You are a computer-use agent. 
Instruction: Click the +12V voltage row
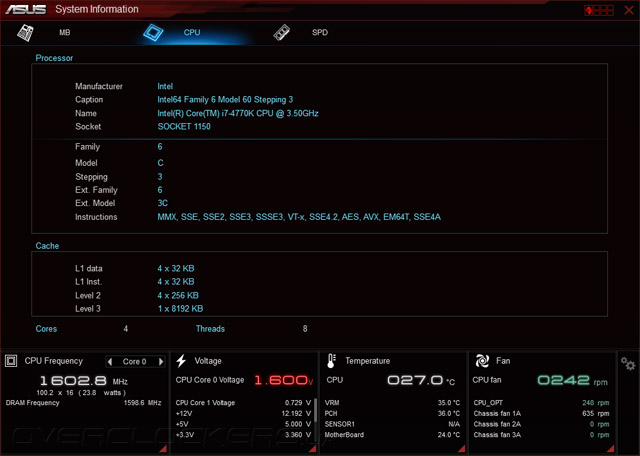click(243, 413)
